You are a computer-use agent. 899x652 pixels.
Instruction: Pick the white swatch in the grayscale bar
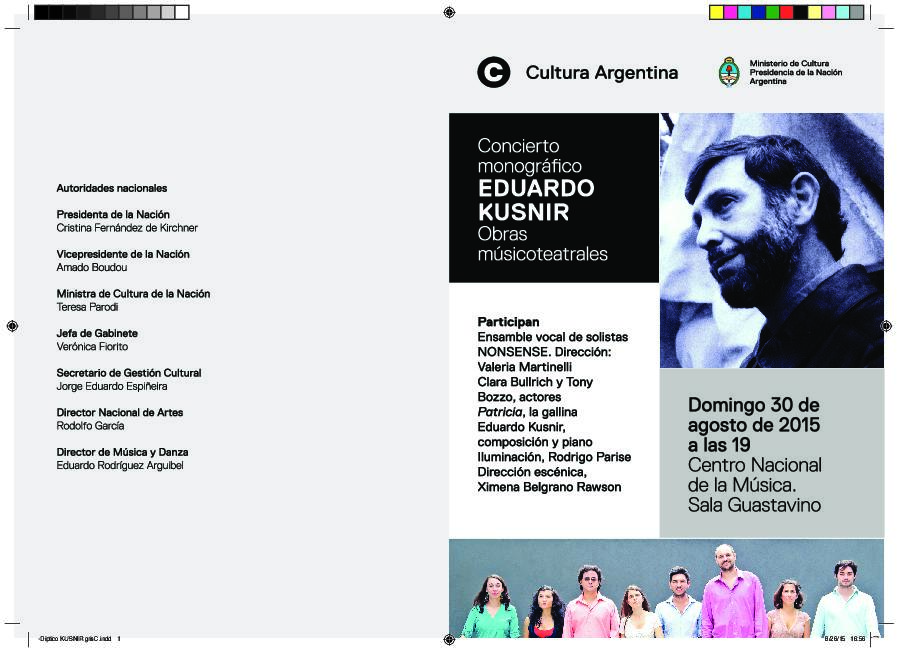click(x=182, y=12)
